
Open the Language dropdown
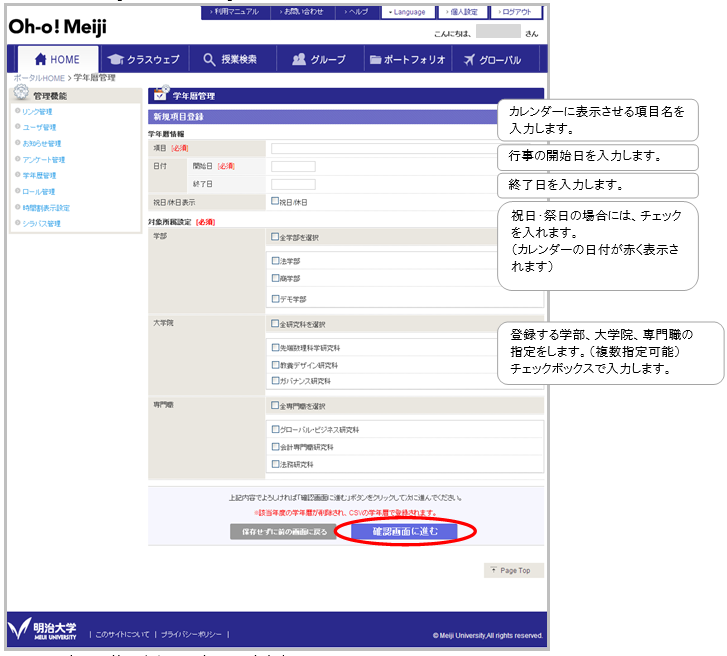pyautogui.click(x=408, y=12)
